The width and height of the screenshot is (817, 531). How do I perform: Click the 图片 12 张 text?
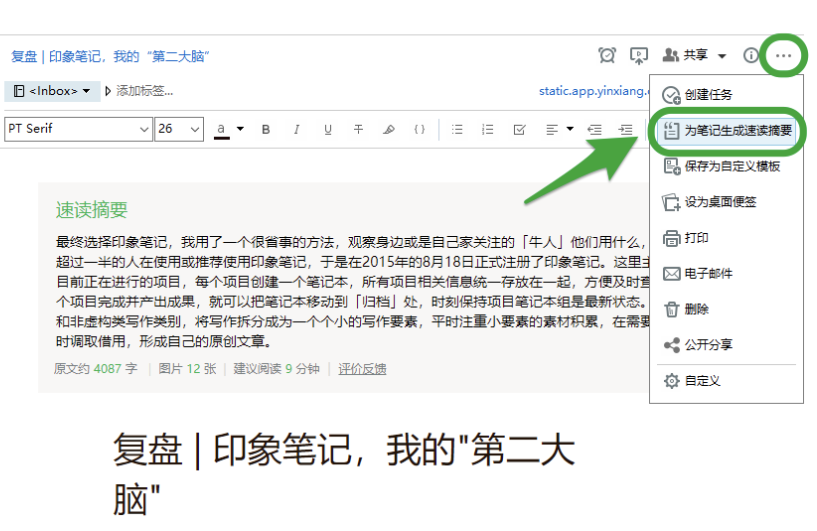pyautogui.click(x=187, y=369)
